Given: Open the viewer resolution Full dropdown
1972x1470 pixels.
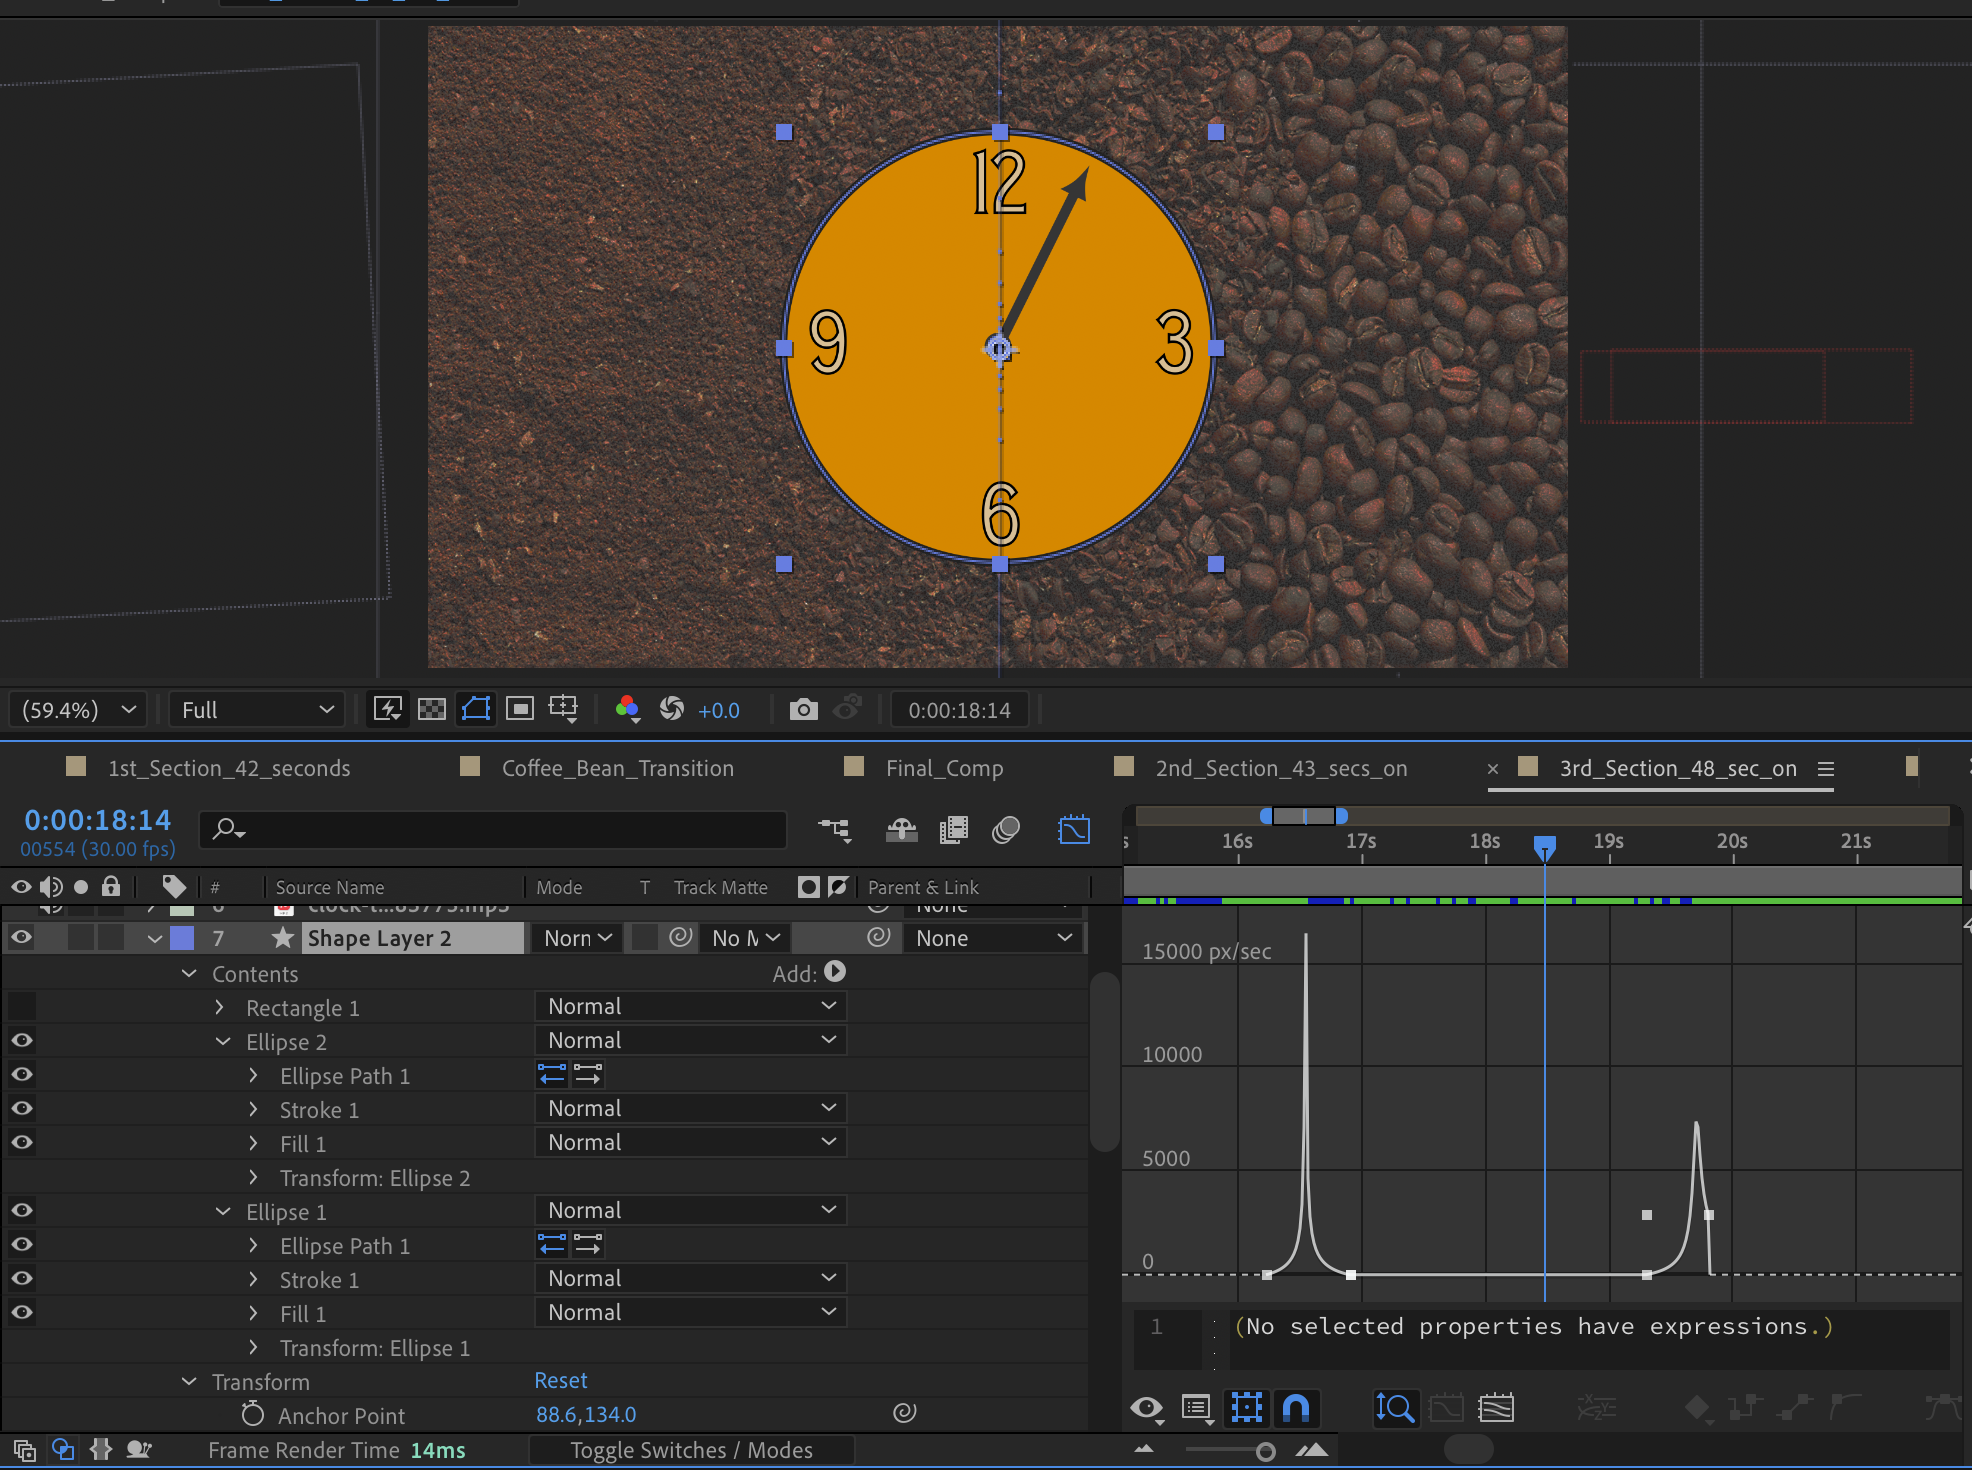Looking at the screenshot, I should (x=257, y=710).
